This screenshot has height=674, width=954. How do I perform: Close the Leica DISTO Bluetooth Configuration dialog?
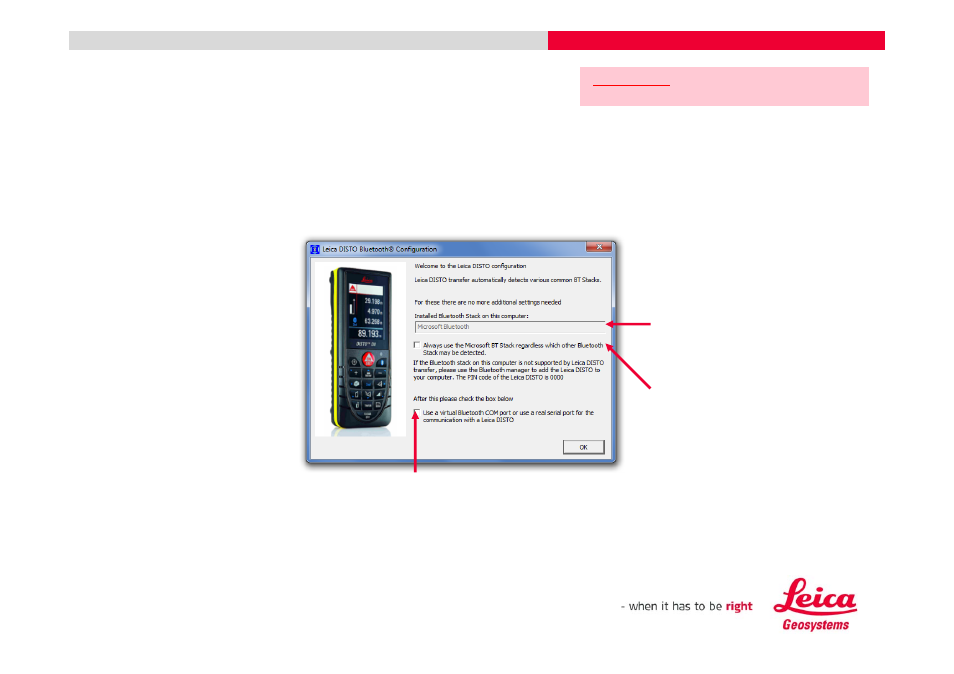coord(599,246)
